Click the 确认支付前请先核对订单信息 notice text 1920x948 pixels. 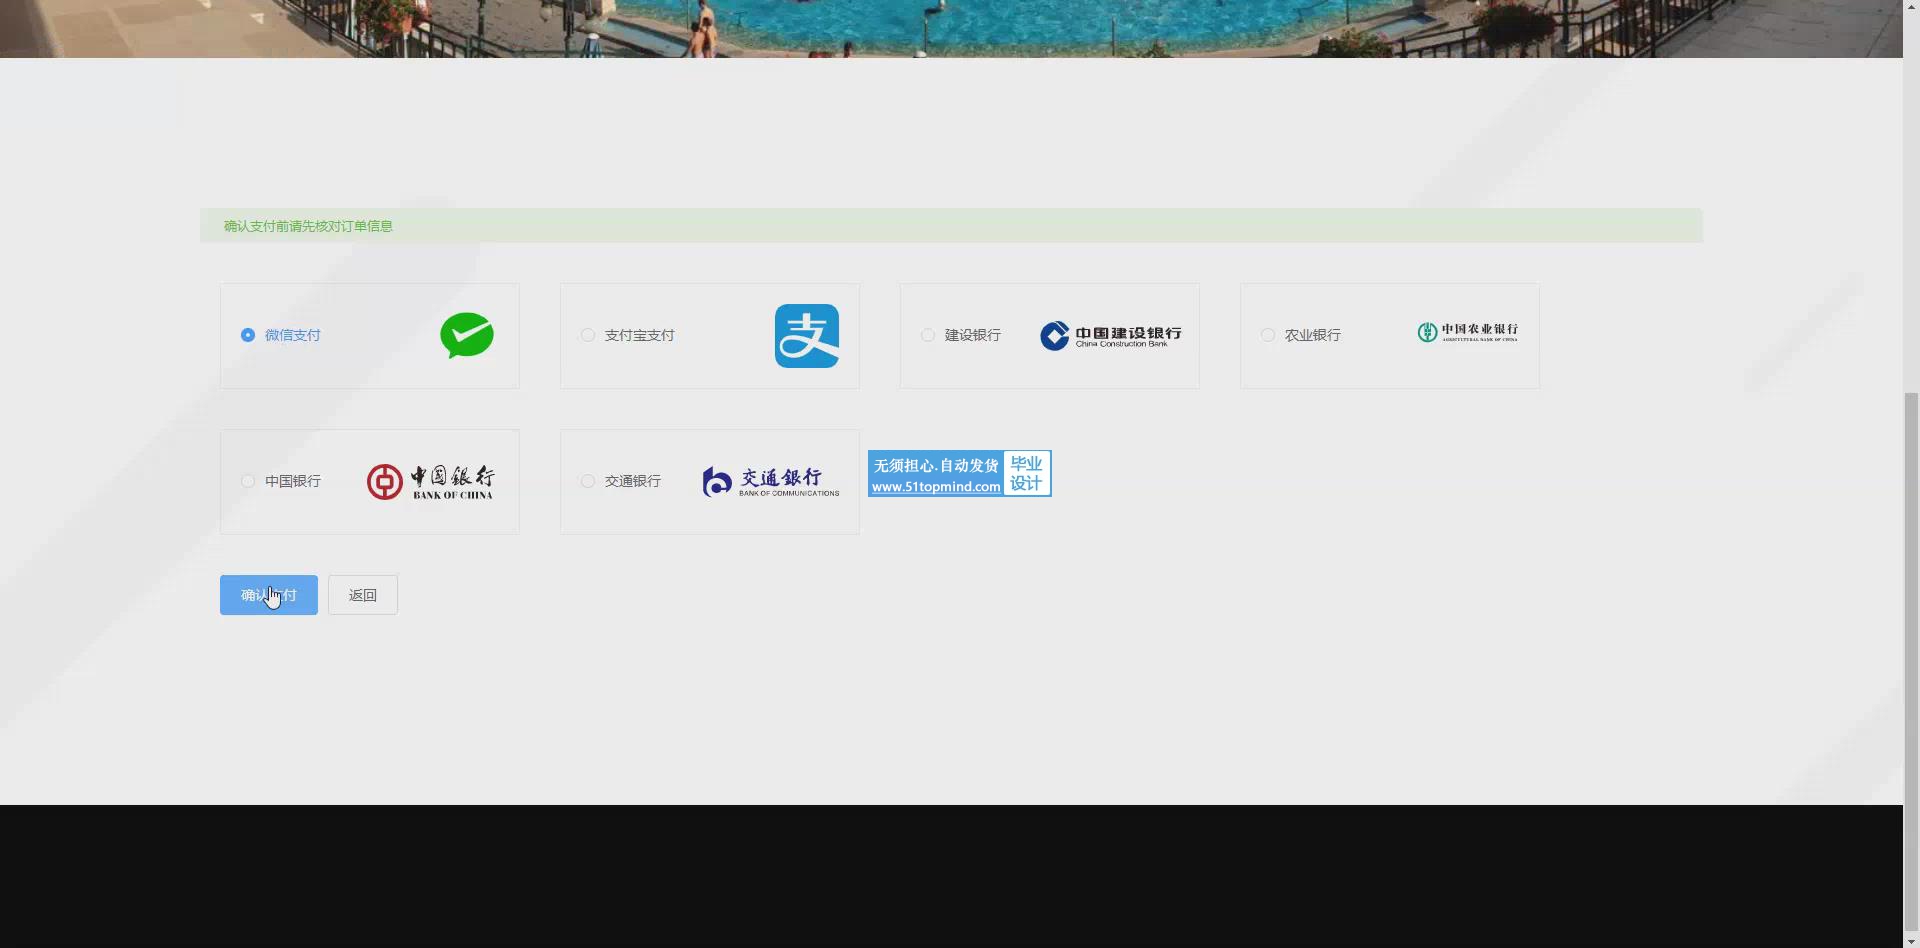[x=308, y=226]
